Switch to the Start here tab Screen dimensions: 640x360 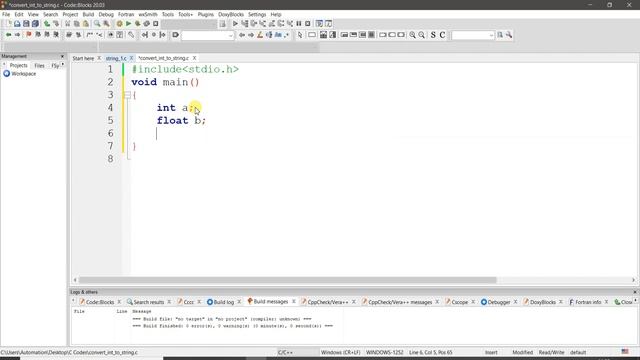[83, 58]
